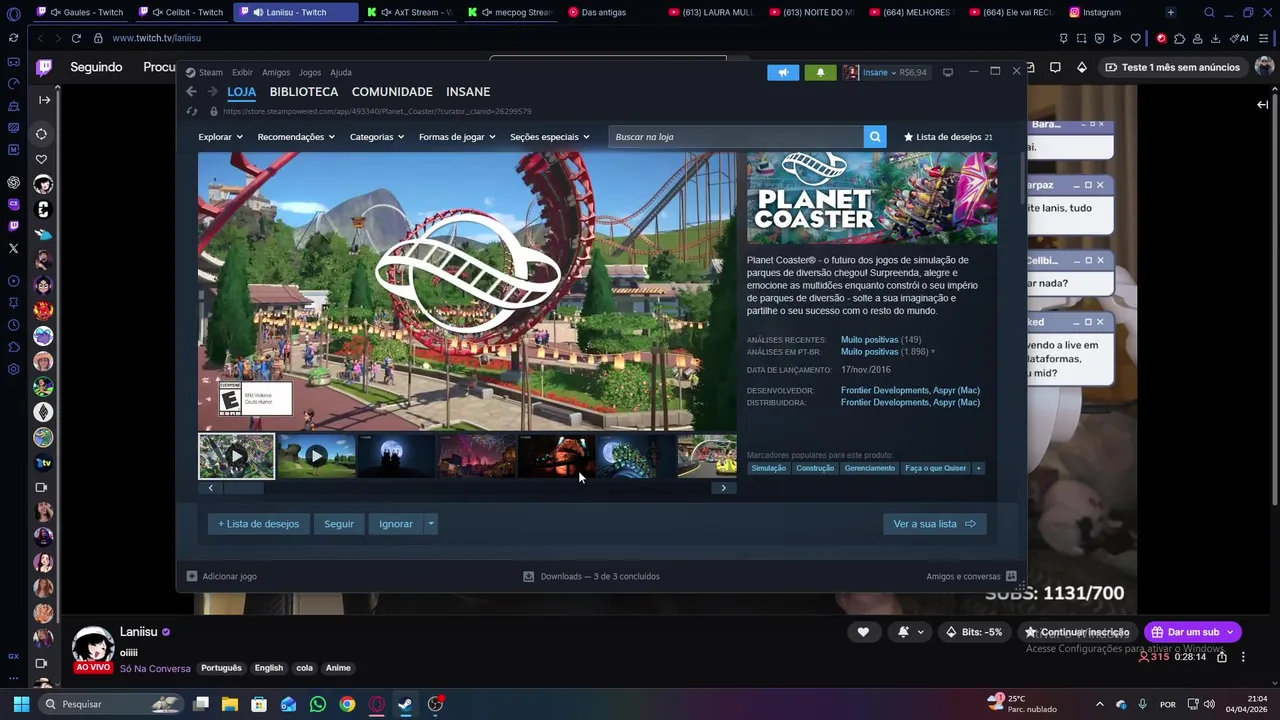
Task: Click Frontier Developments developer link
Action: (885, 390)
